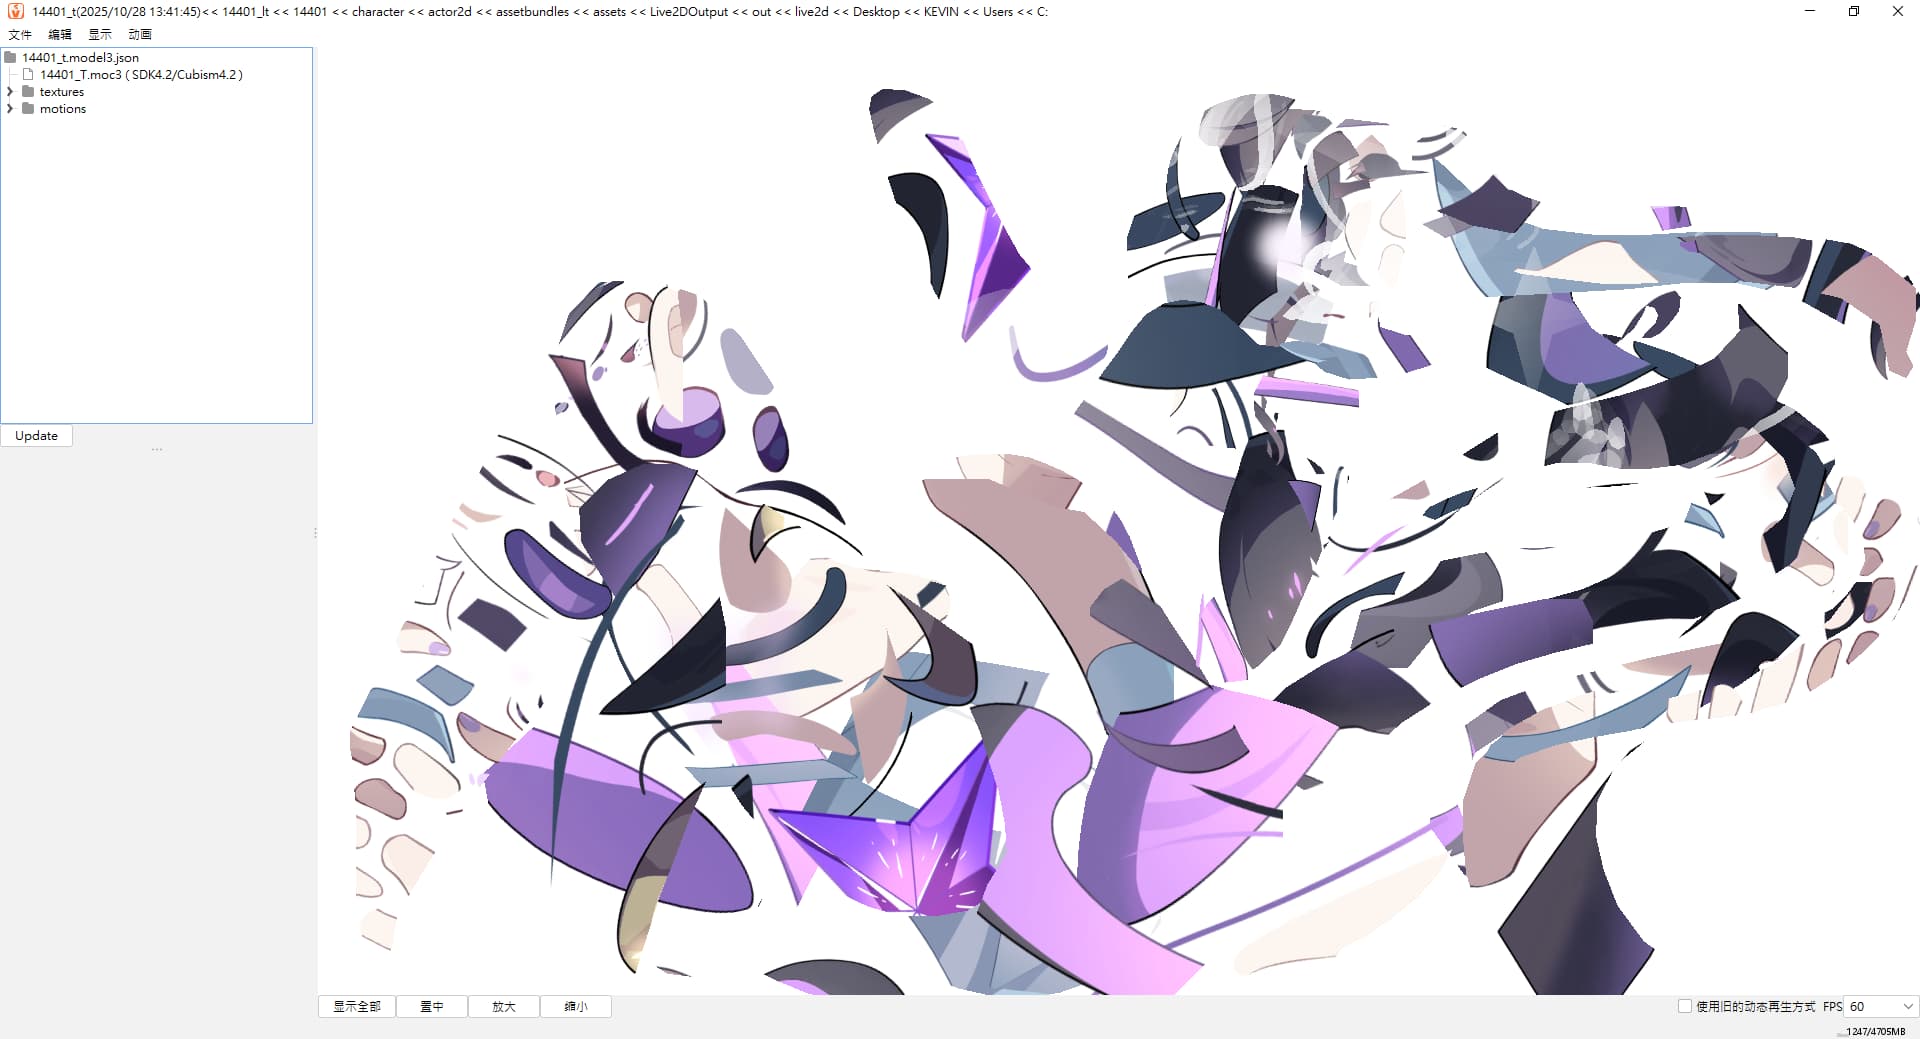Open the 文件 menu
Screen dimensions: 1920x1039
click(20, 34)
